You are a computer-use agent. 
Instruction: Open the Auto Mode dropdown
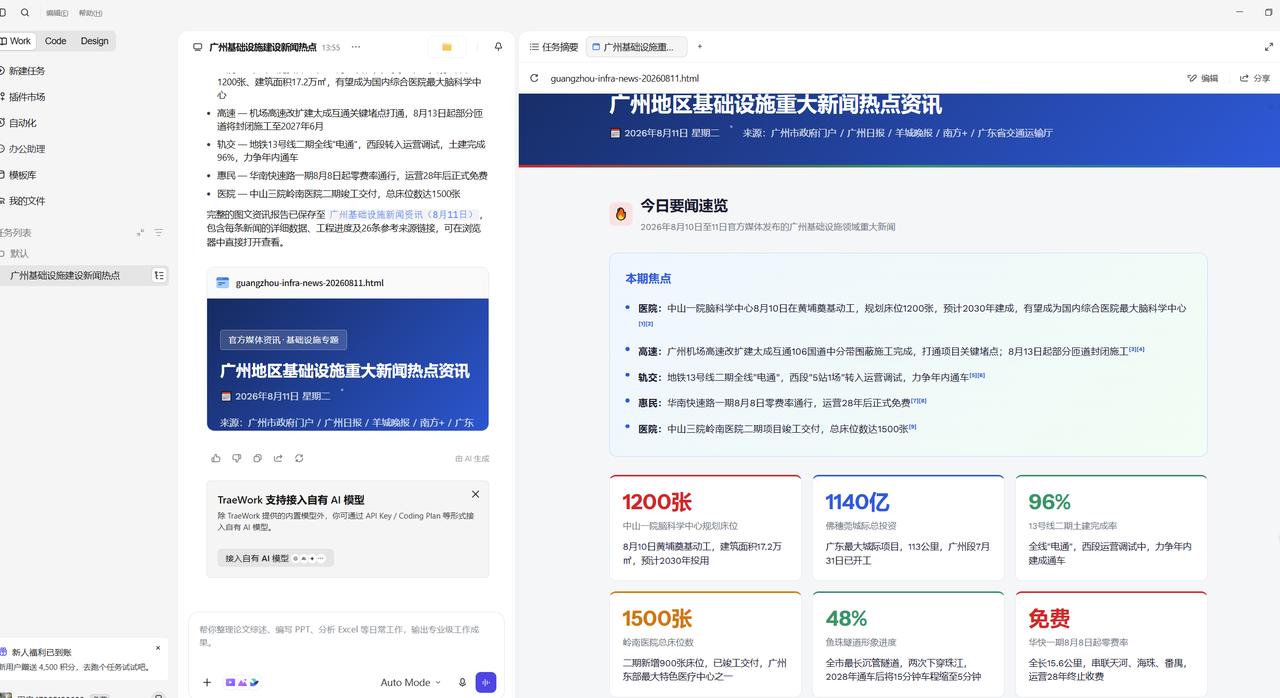[410, 682]
